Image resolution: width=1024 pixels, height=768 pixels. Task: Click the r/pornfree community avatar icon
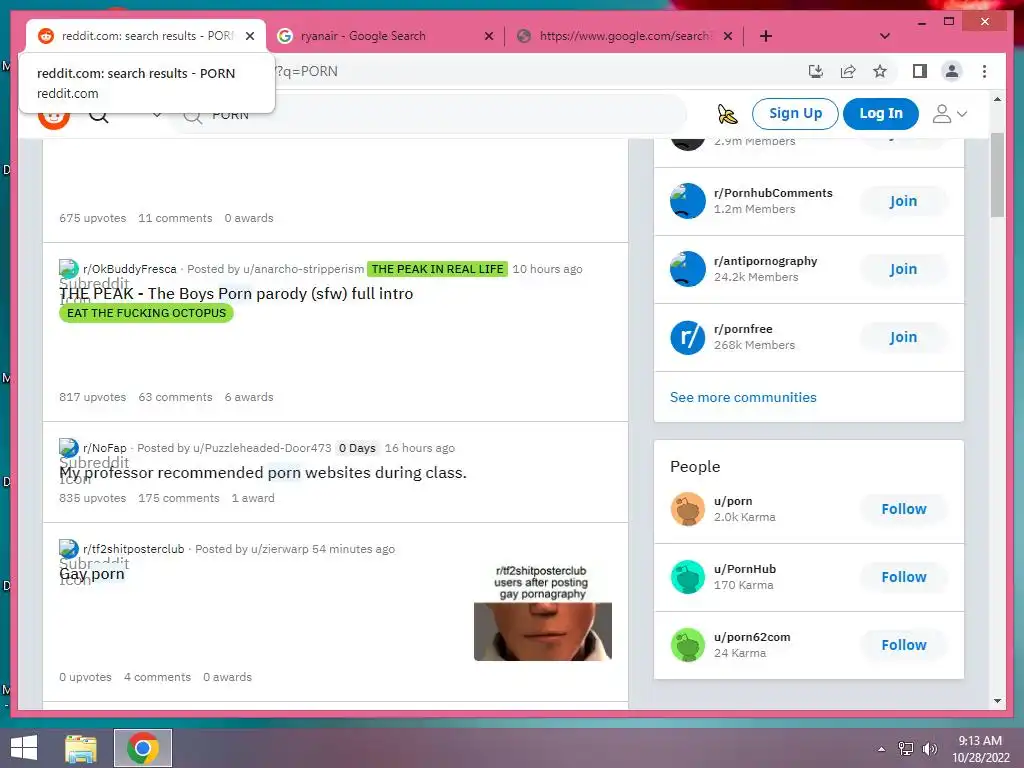coord(688,337)
